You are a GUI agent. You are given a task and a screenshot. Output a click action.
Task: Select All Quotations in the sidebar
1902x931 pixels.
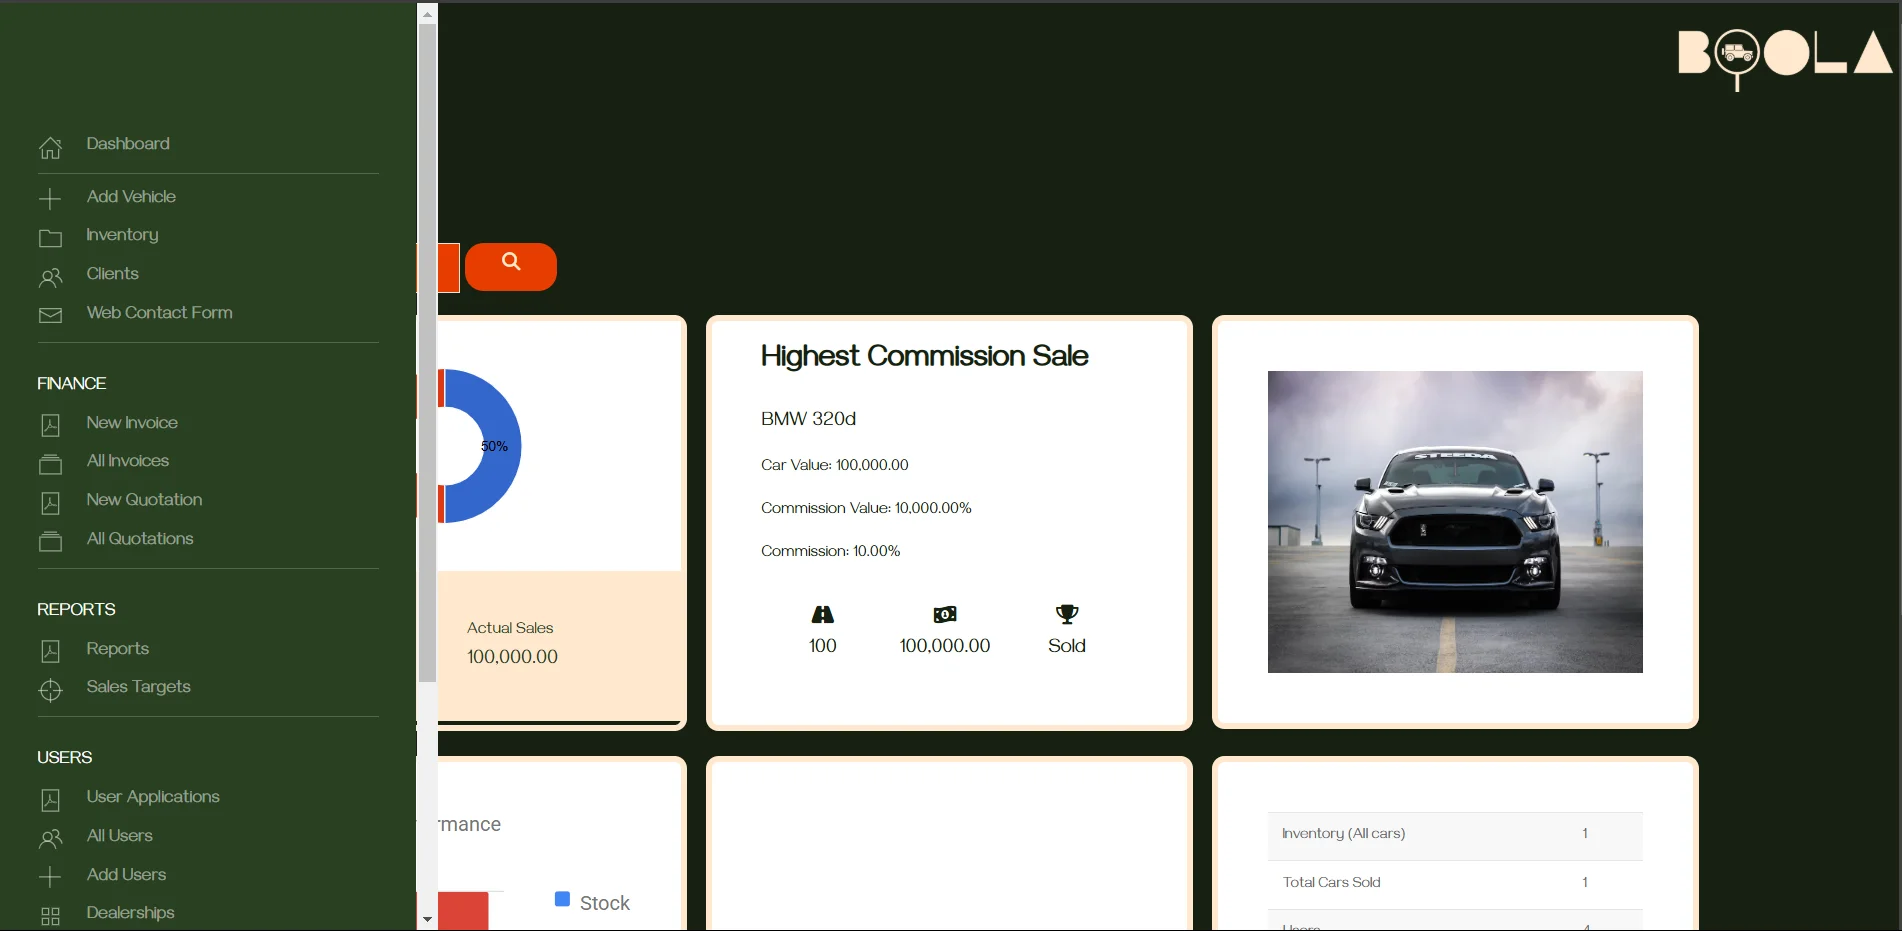(x=140, y=539)
